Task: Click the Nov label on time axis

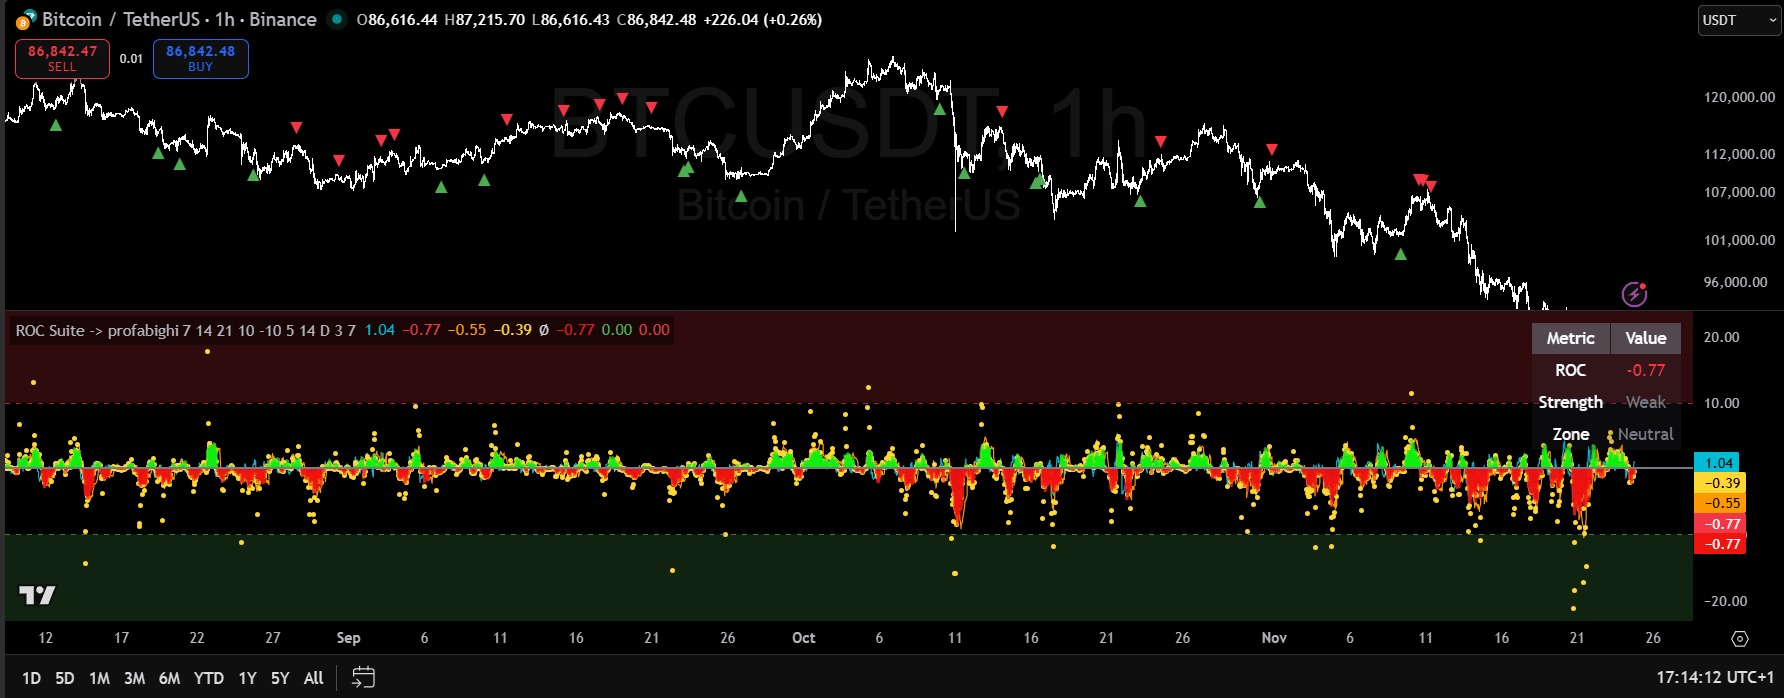Action: (x=1274, y=638)
